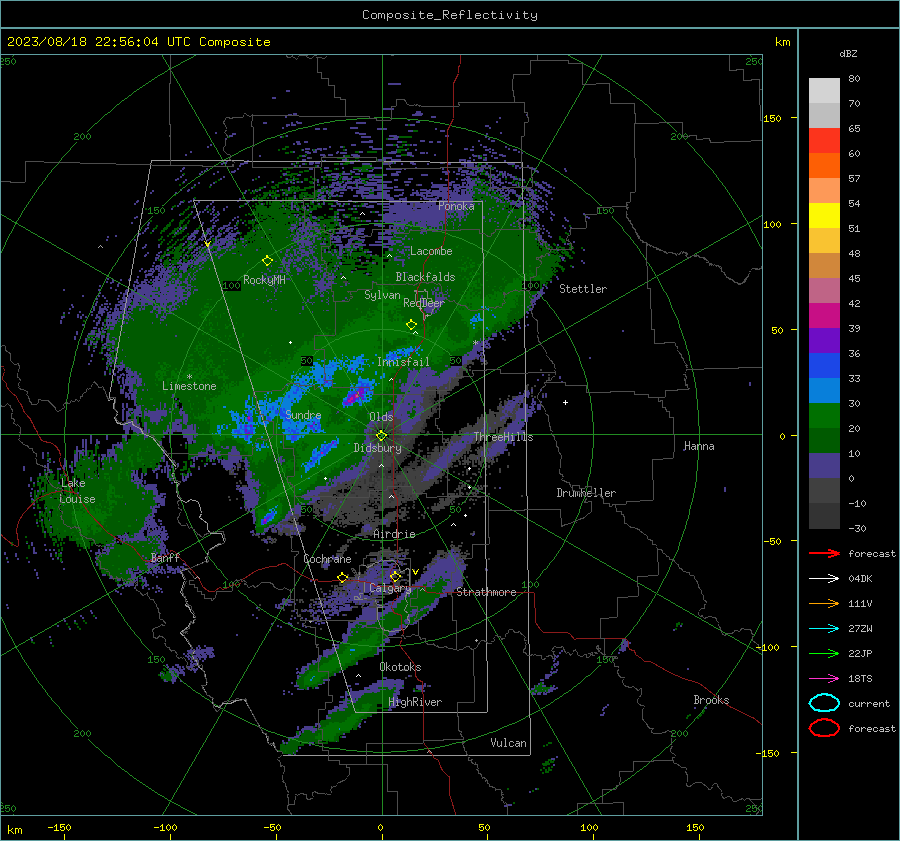The height and width of the screenshot is (841, 900).
Task: Click the Hanna city label
Action: point(699,446)
